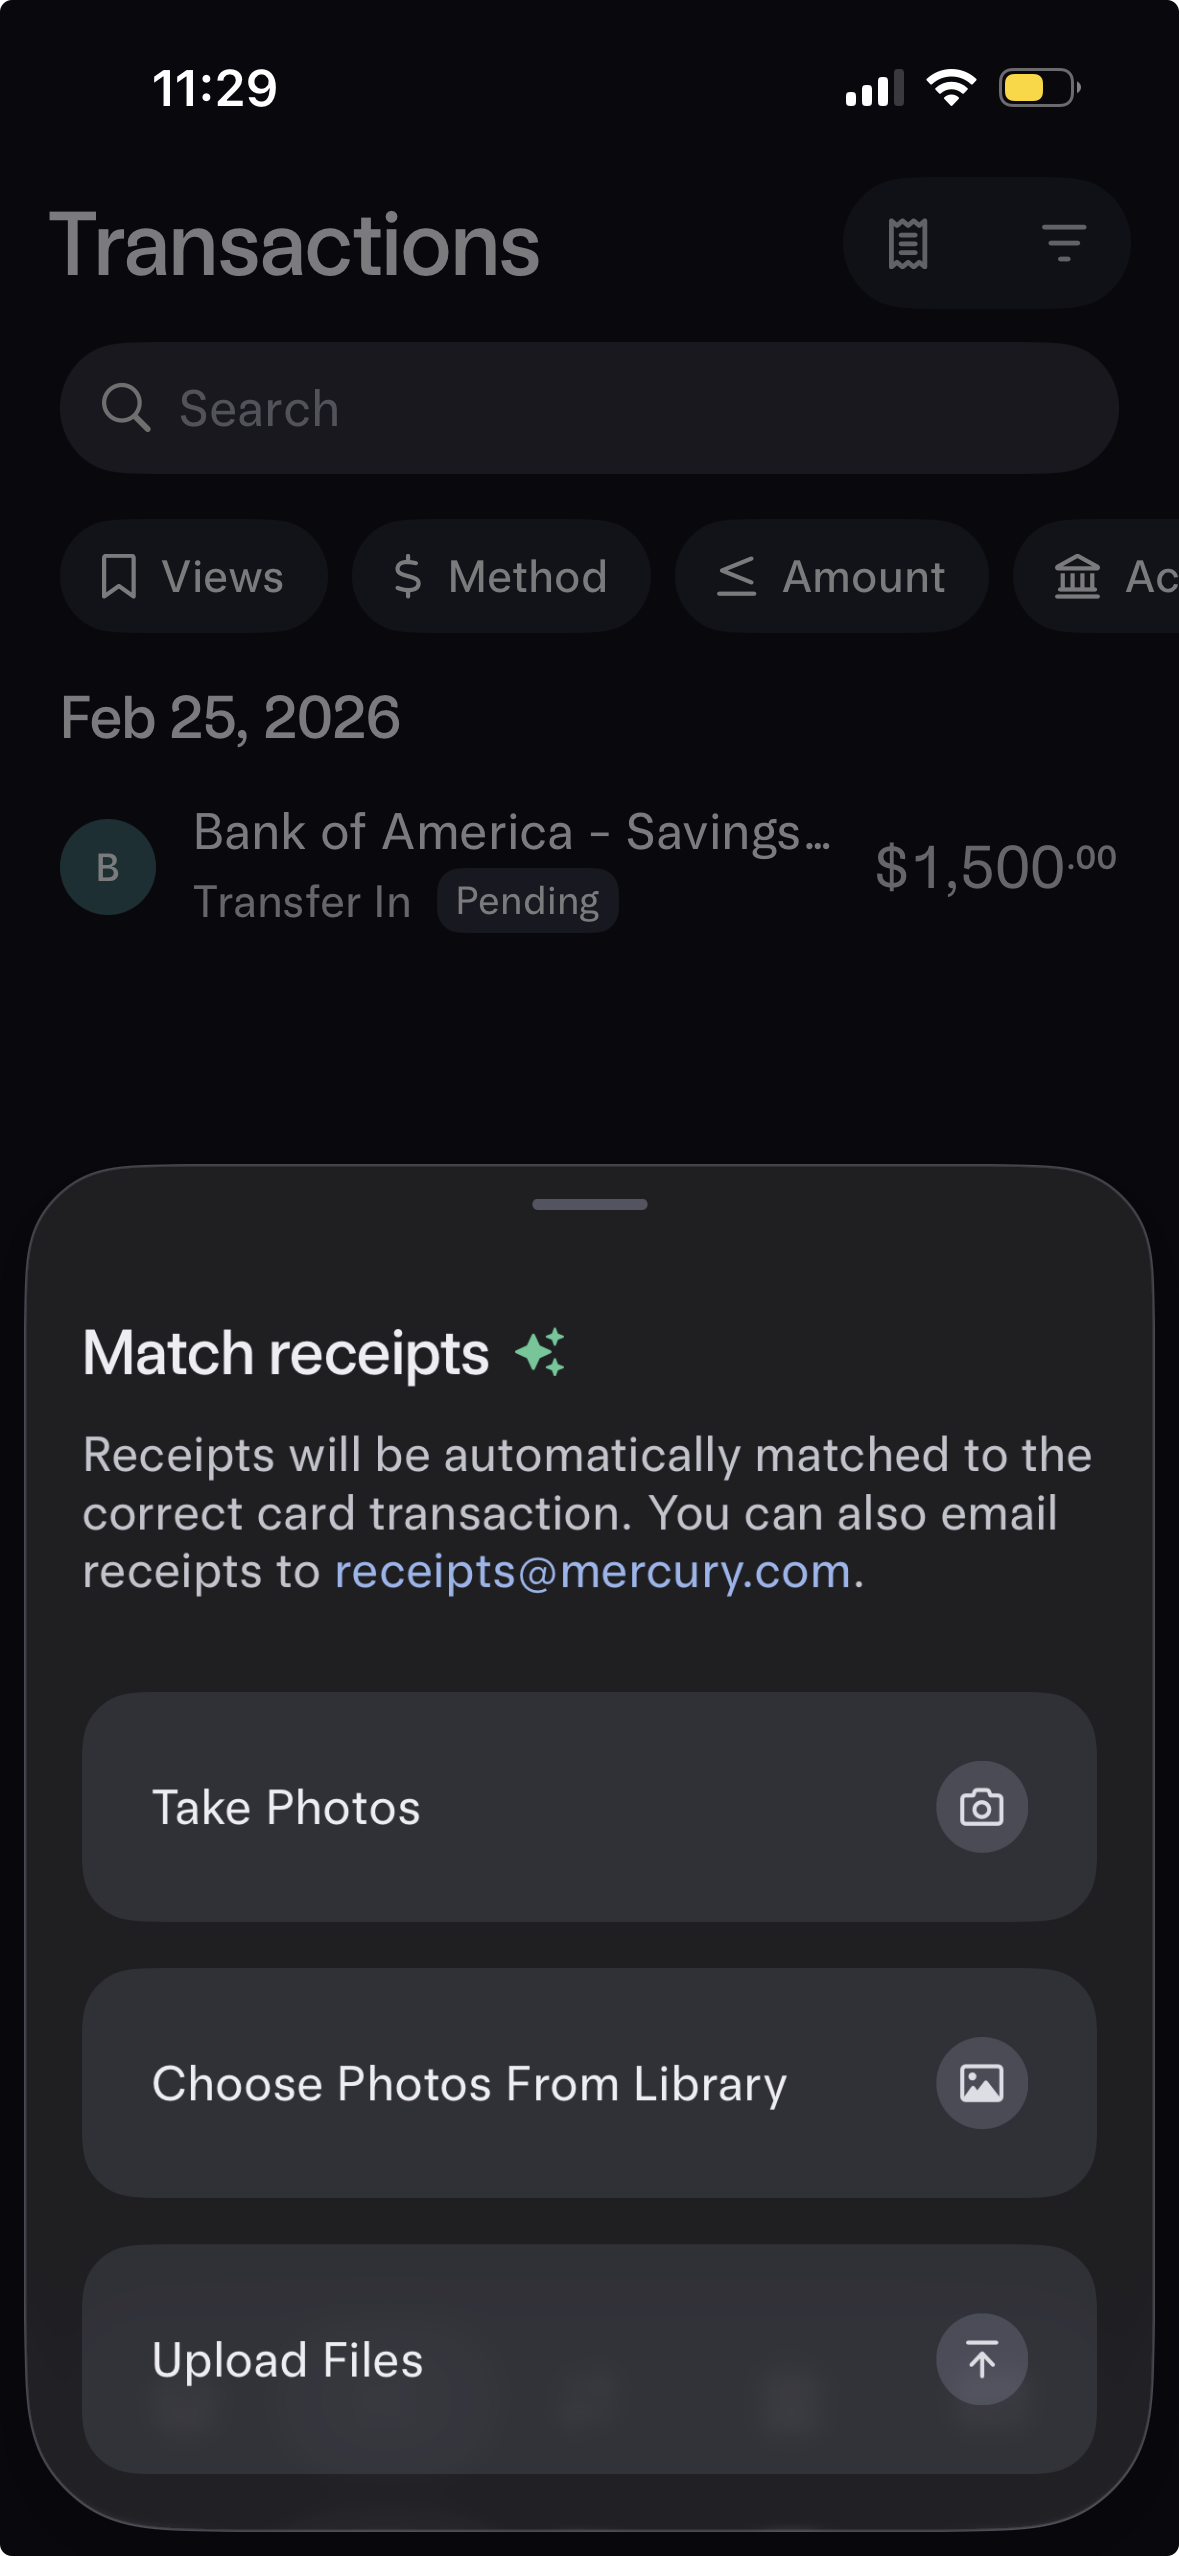Tap the image gallery icon

[981, 2083]
